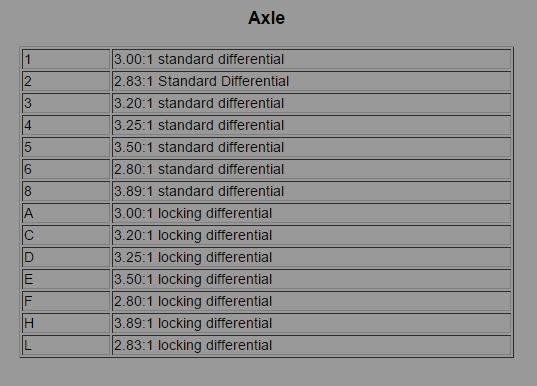Select the axle code 2 cell
537x386 pixels.
[x=66, y=81]
